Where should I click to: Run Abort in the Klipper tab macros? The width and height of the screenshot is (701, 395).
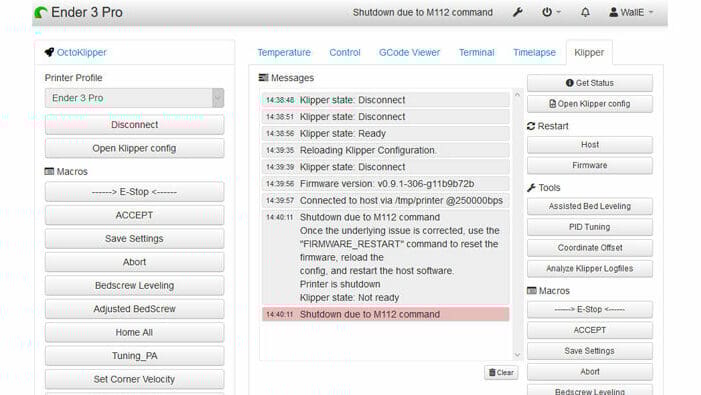point(590,372)
